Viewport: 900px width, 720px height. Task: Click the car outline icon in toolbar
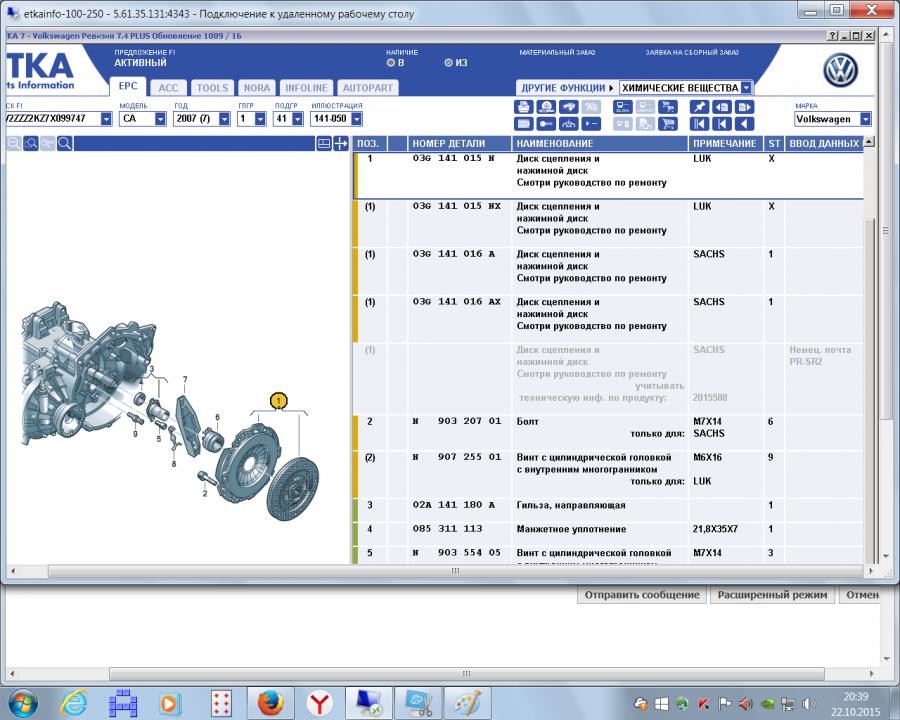568,123
